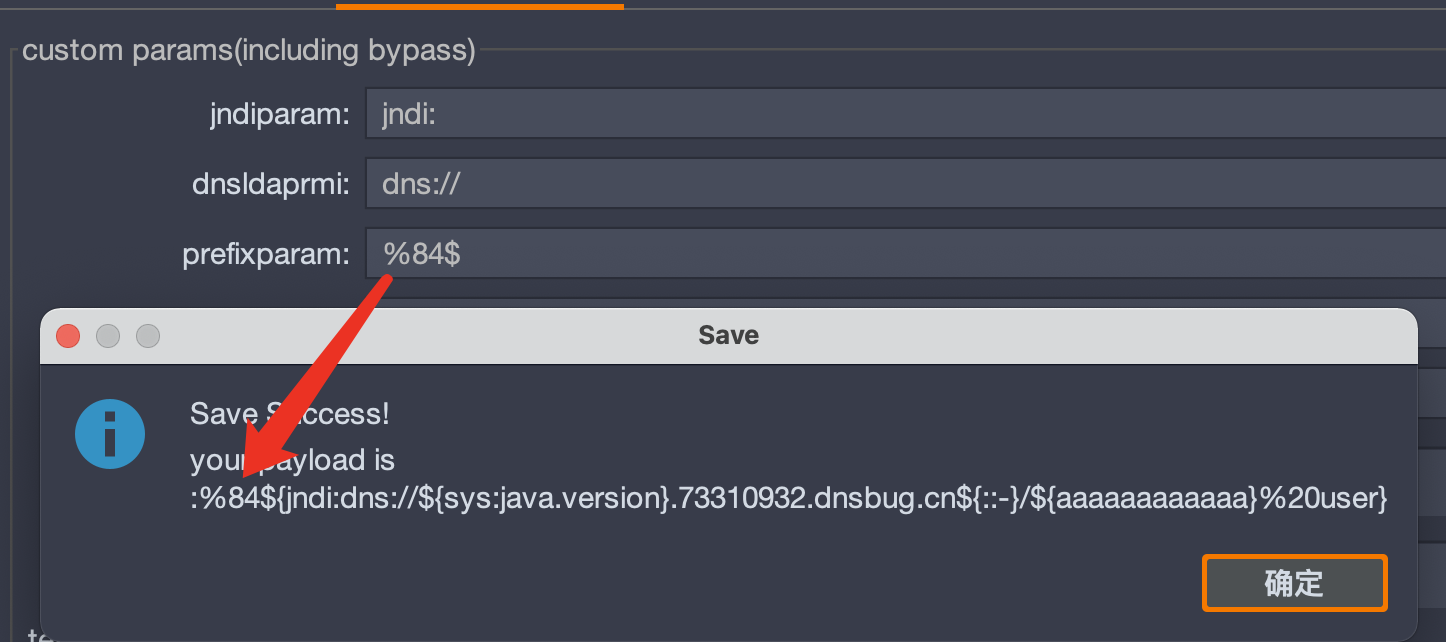Click the prefixparam label
This screenshot has width=1446, height=642.
(x=266, y=255)
